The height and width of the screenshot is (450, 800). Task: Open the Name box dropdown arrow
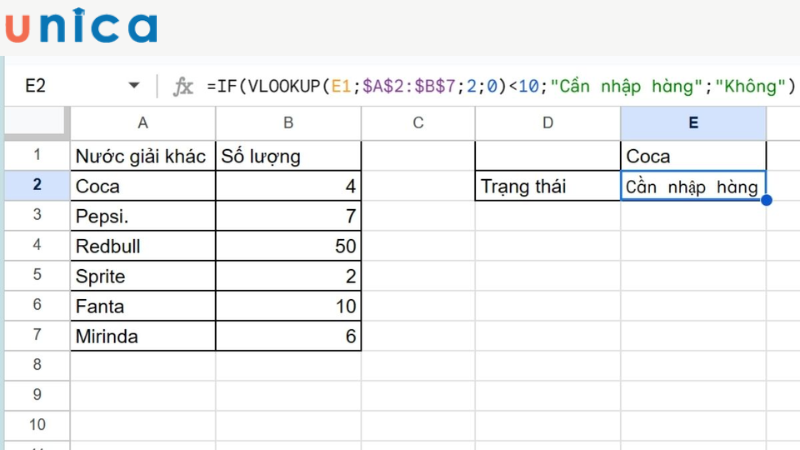(x=134, y=86)
